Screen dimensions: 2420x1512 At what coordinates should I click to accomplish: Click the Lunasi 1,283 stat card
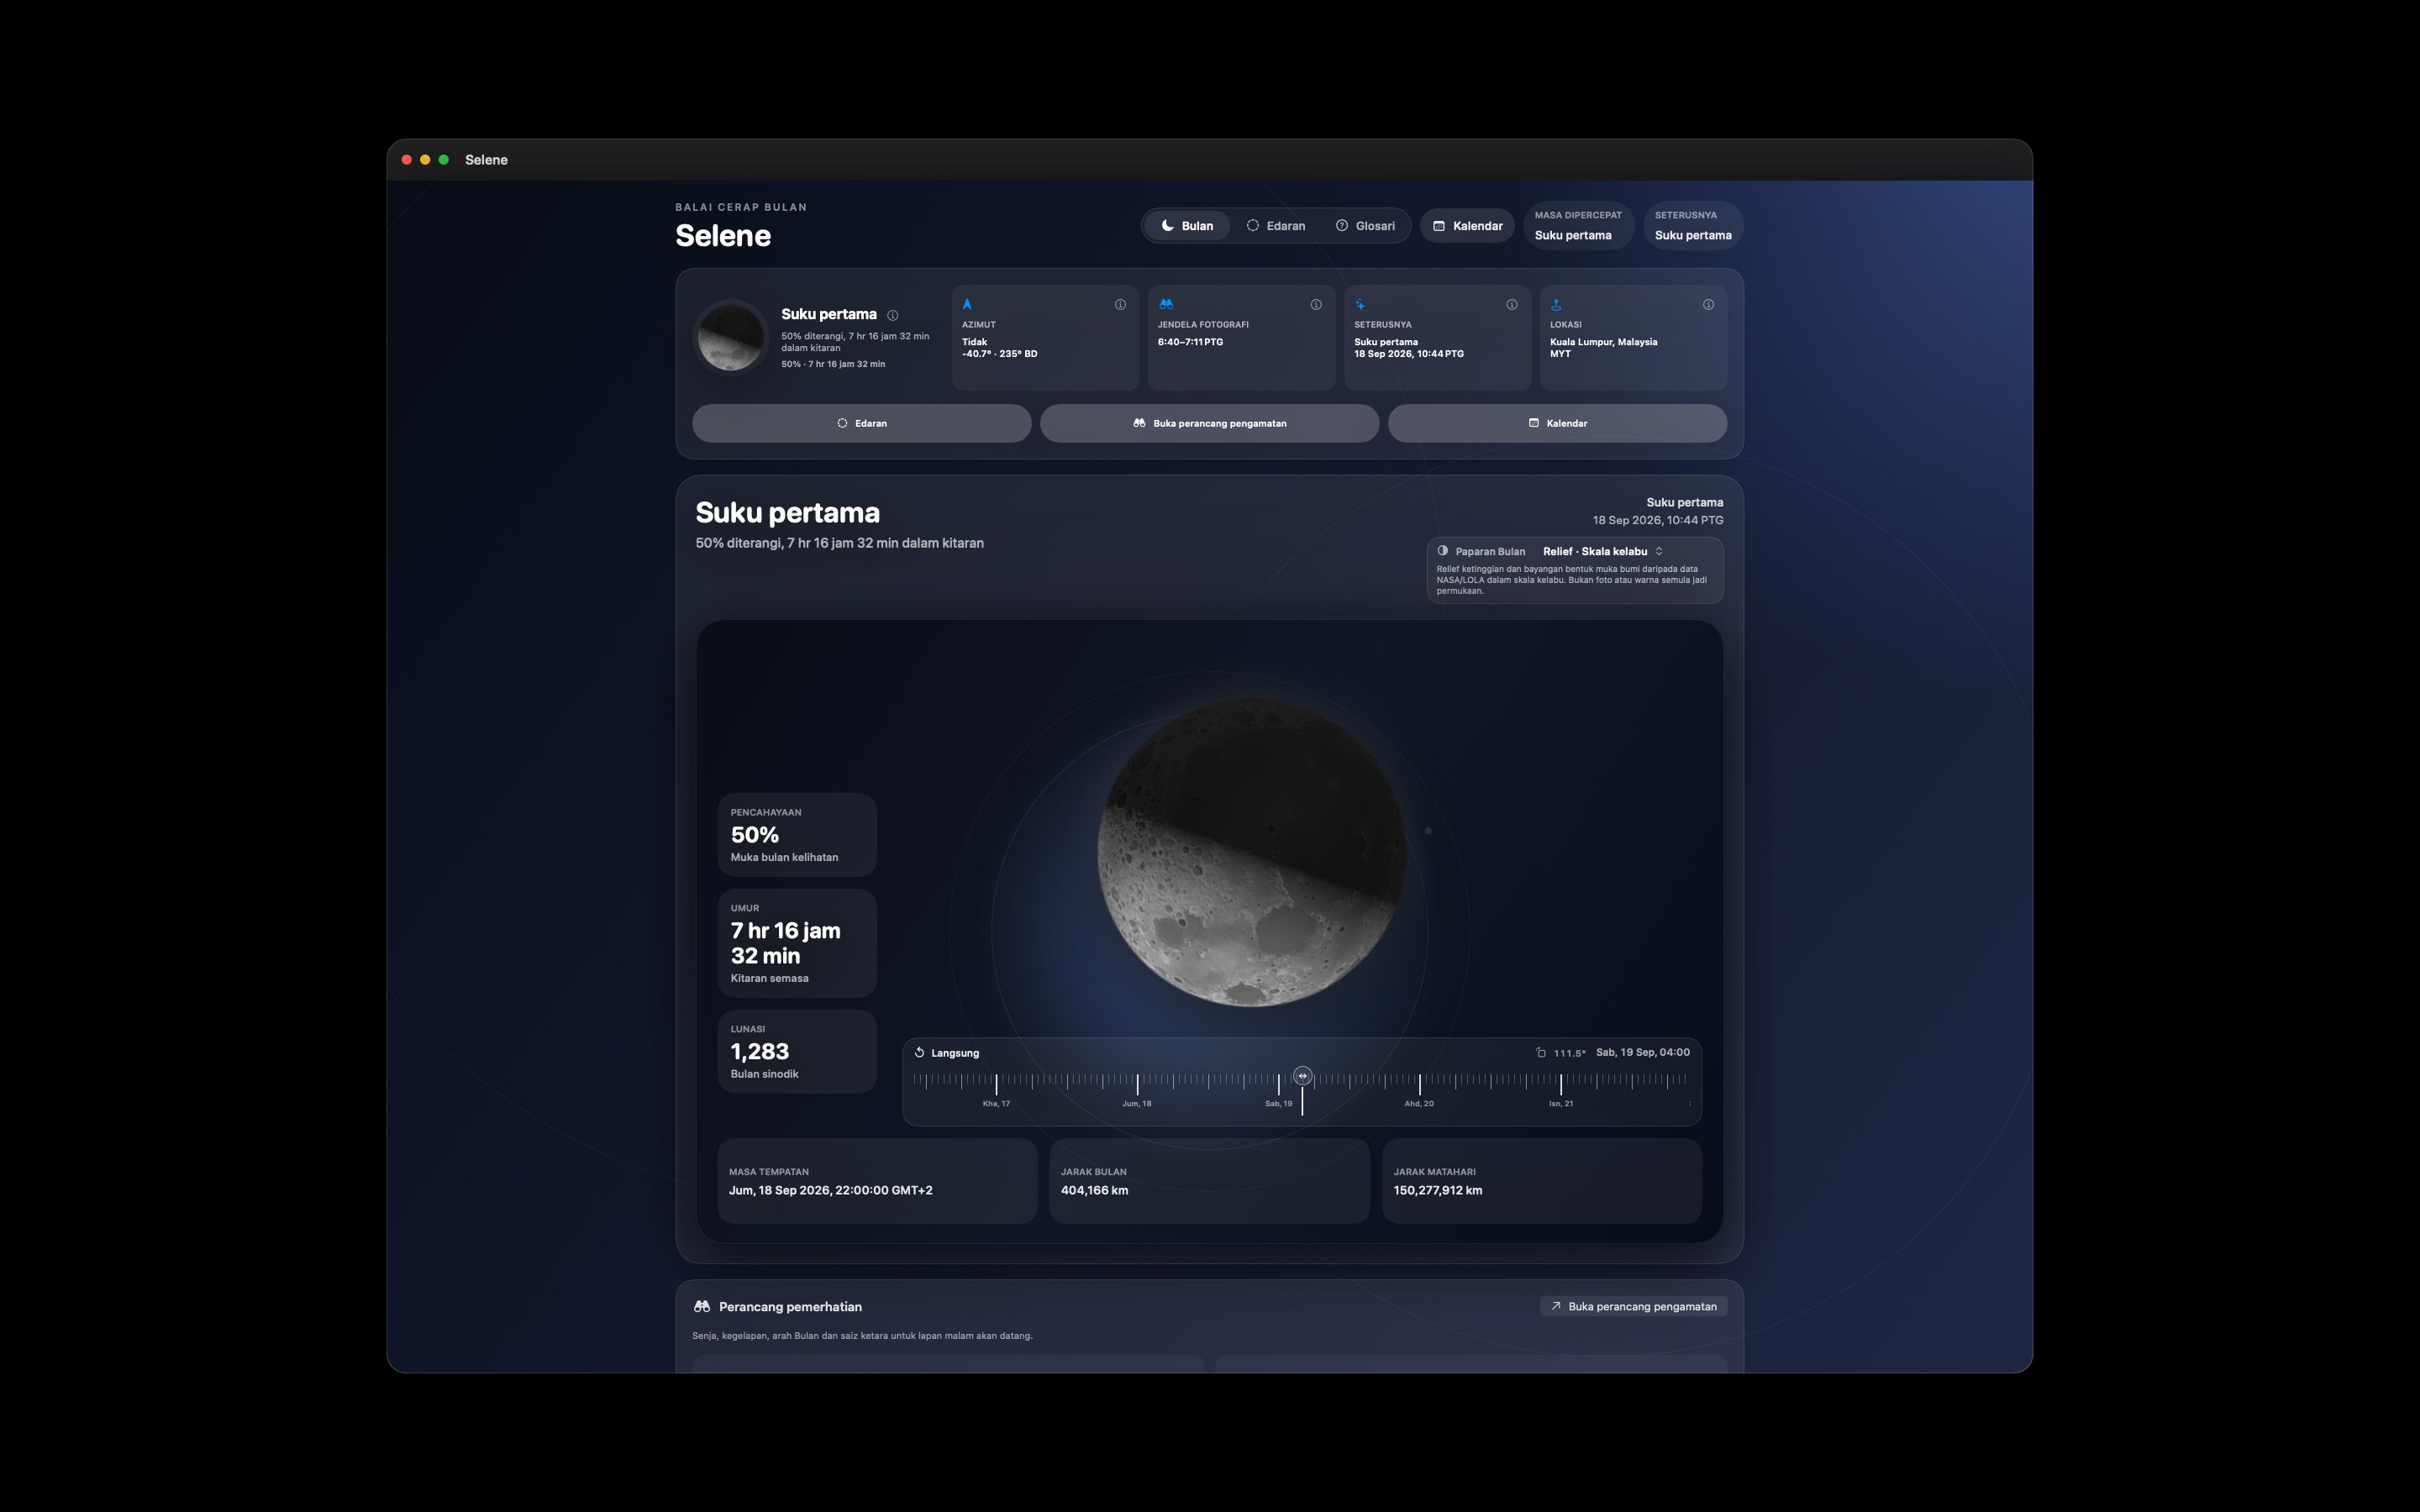797,1051
